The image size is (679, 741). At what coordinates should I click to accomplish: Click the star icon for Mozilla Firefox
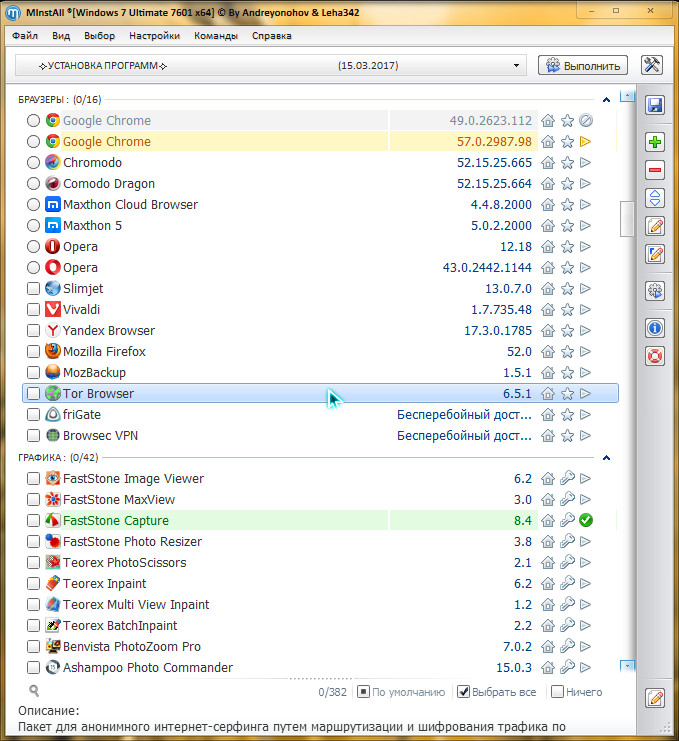coord(567,352)
